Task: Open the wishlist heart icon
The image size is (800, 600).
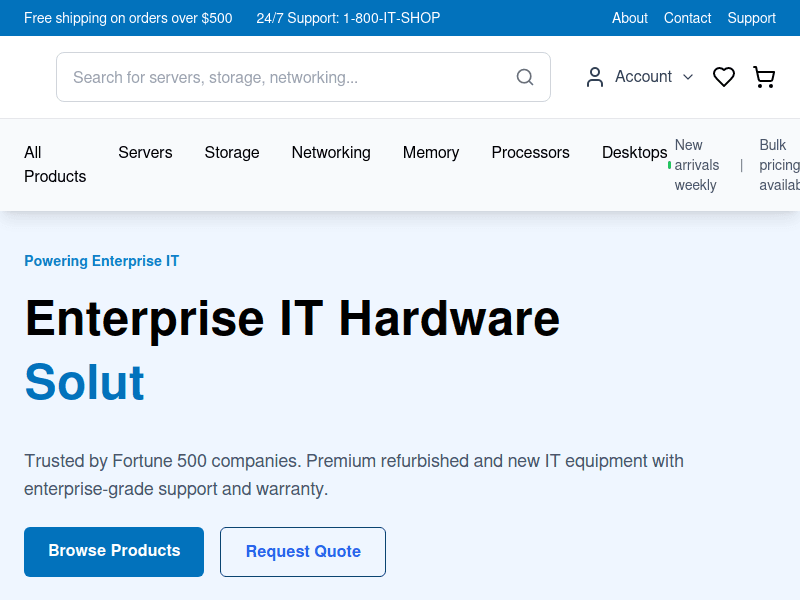Action: coord(724,76)
